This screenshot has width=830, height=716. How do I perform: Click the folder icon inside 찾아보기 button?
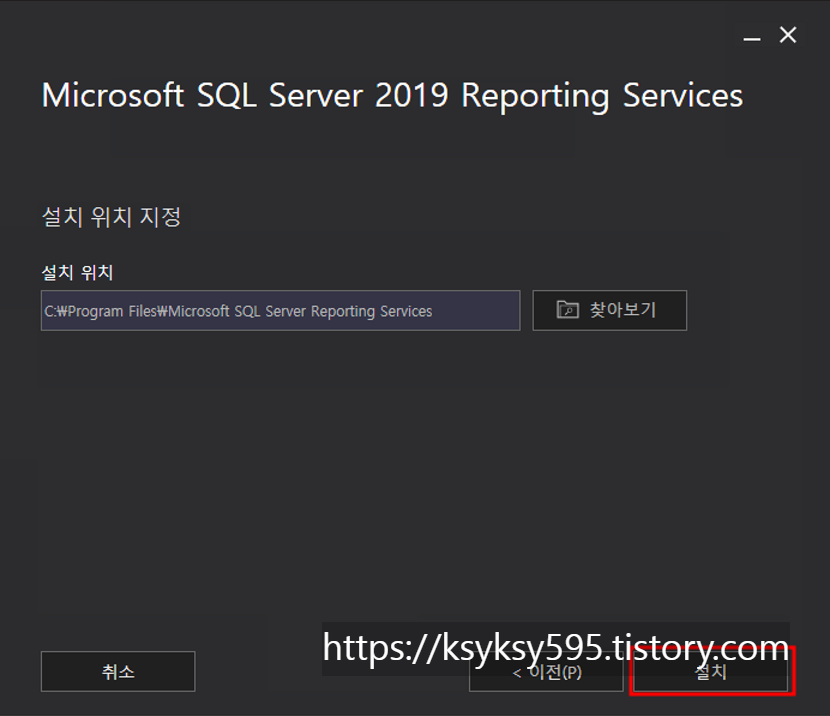tap(567, 310)
